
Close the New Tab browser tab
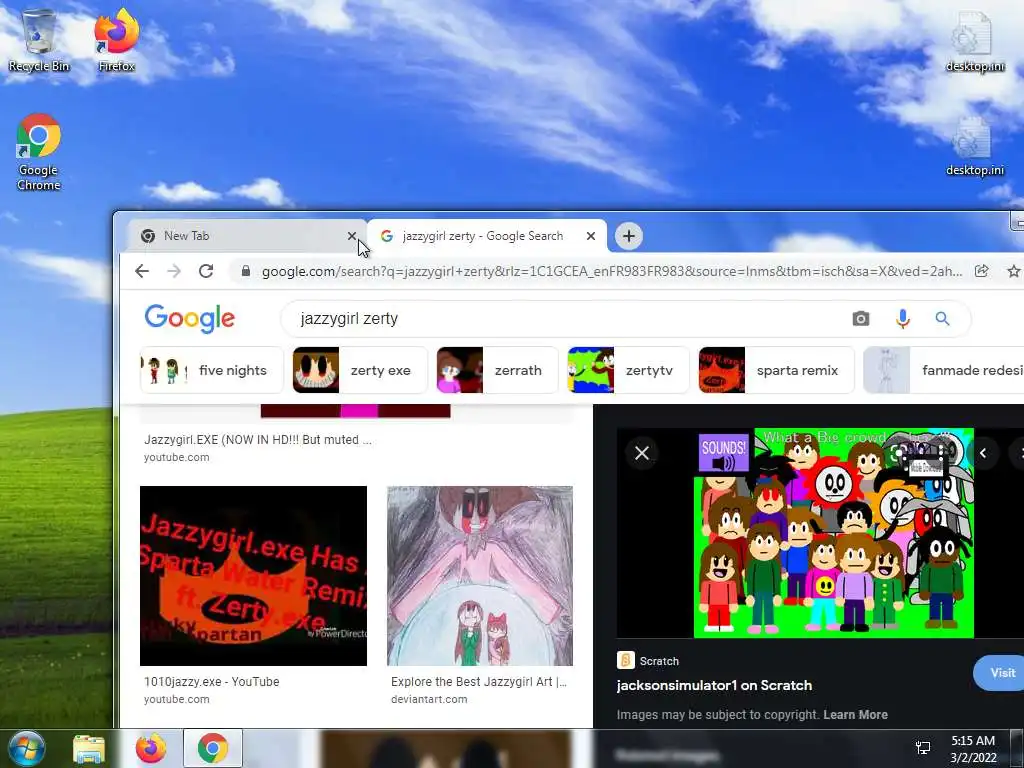tap(352, 236)
